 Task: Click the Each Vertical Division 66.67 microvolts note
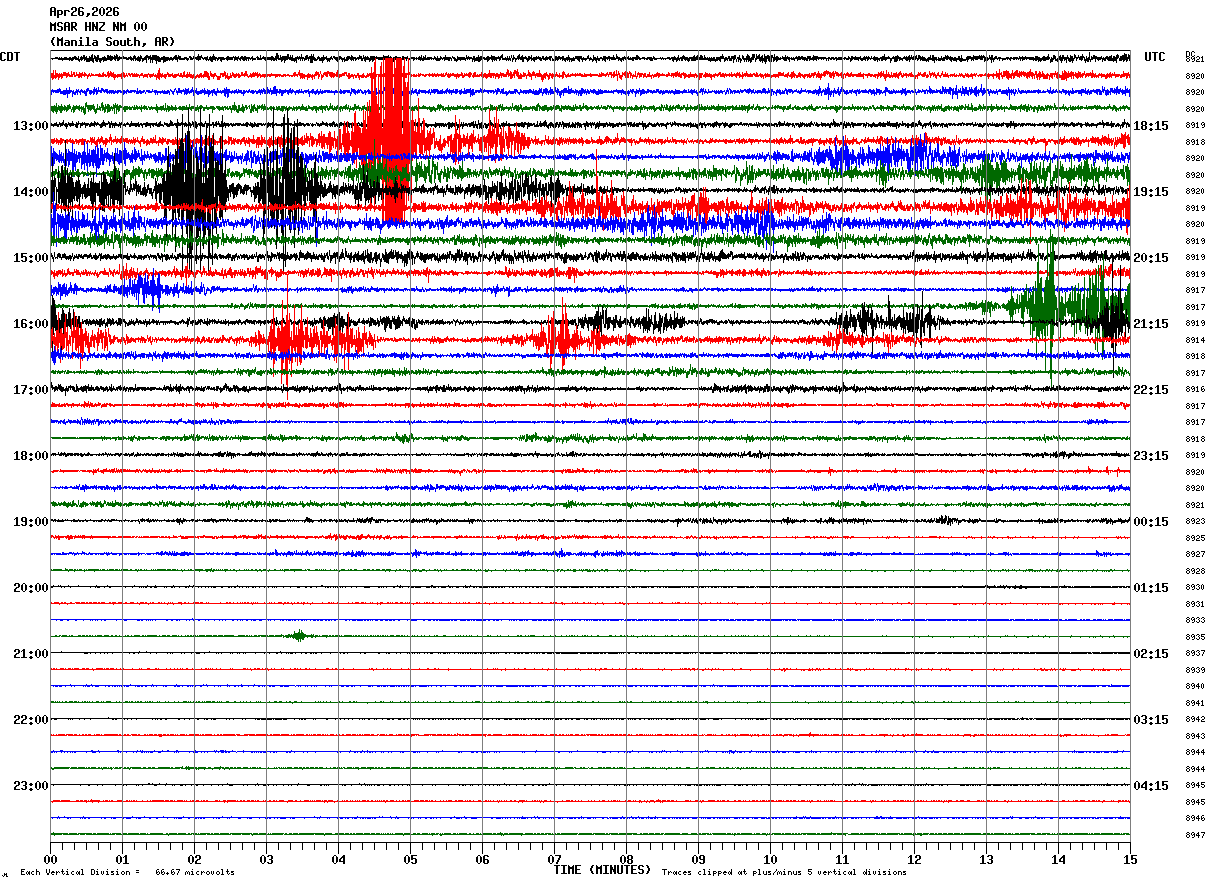pos(128,873)
